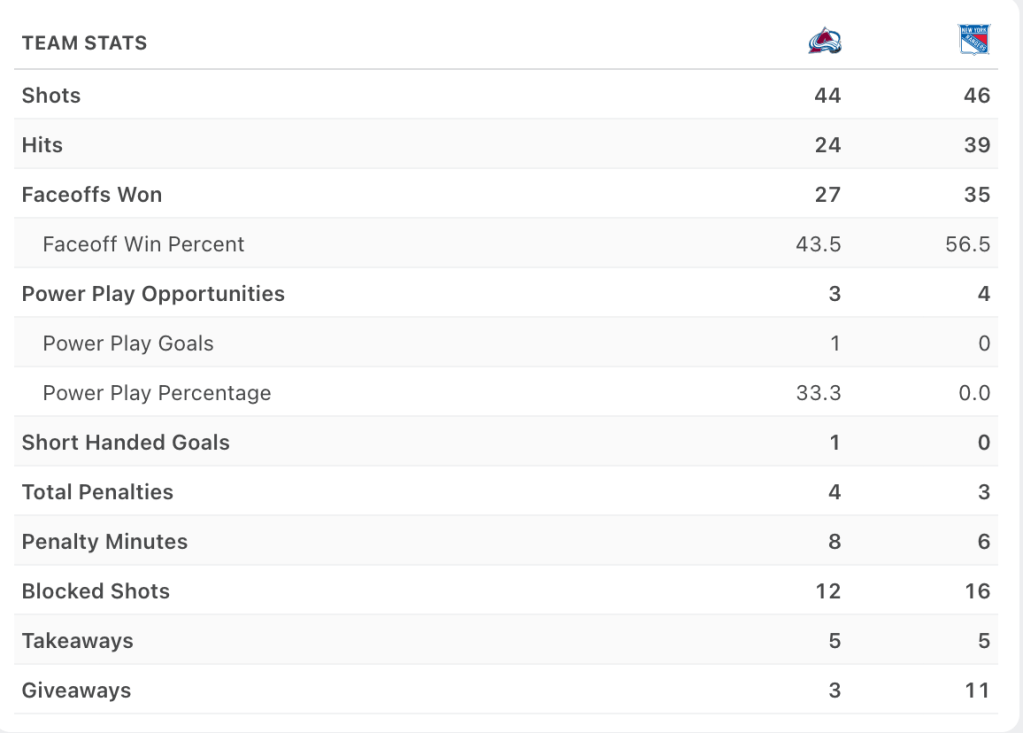Click the Avalanche power play percentage 33.3
1023x733 pixels.
point(819,393)
